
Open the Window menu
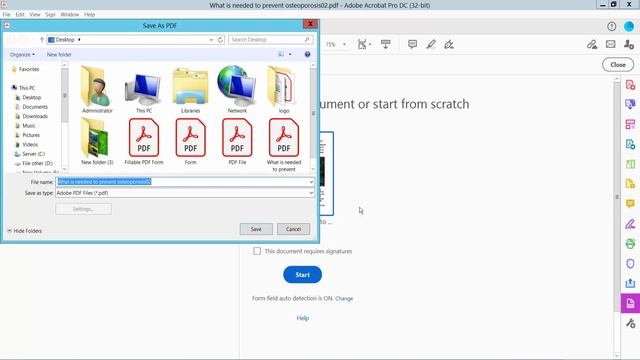pyautogui.click(x=70, y=14)
